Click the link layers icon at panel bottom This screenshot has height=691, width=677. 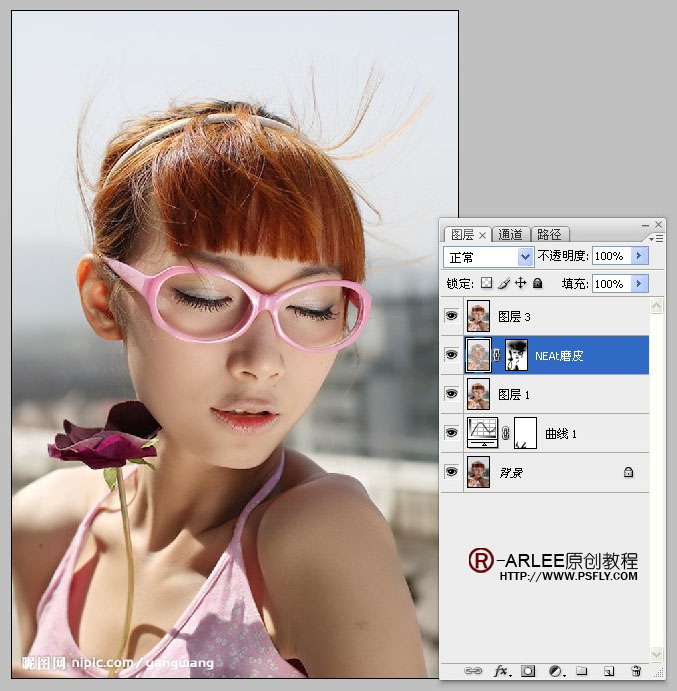tap(473, 671)
